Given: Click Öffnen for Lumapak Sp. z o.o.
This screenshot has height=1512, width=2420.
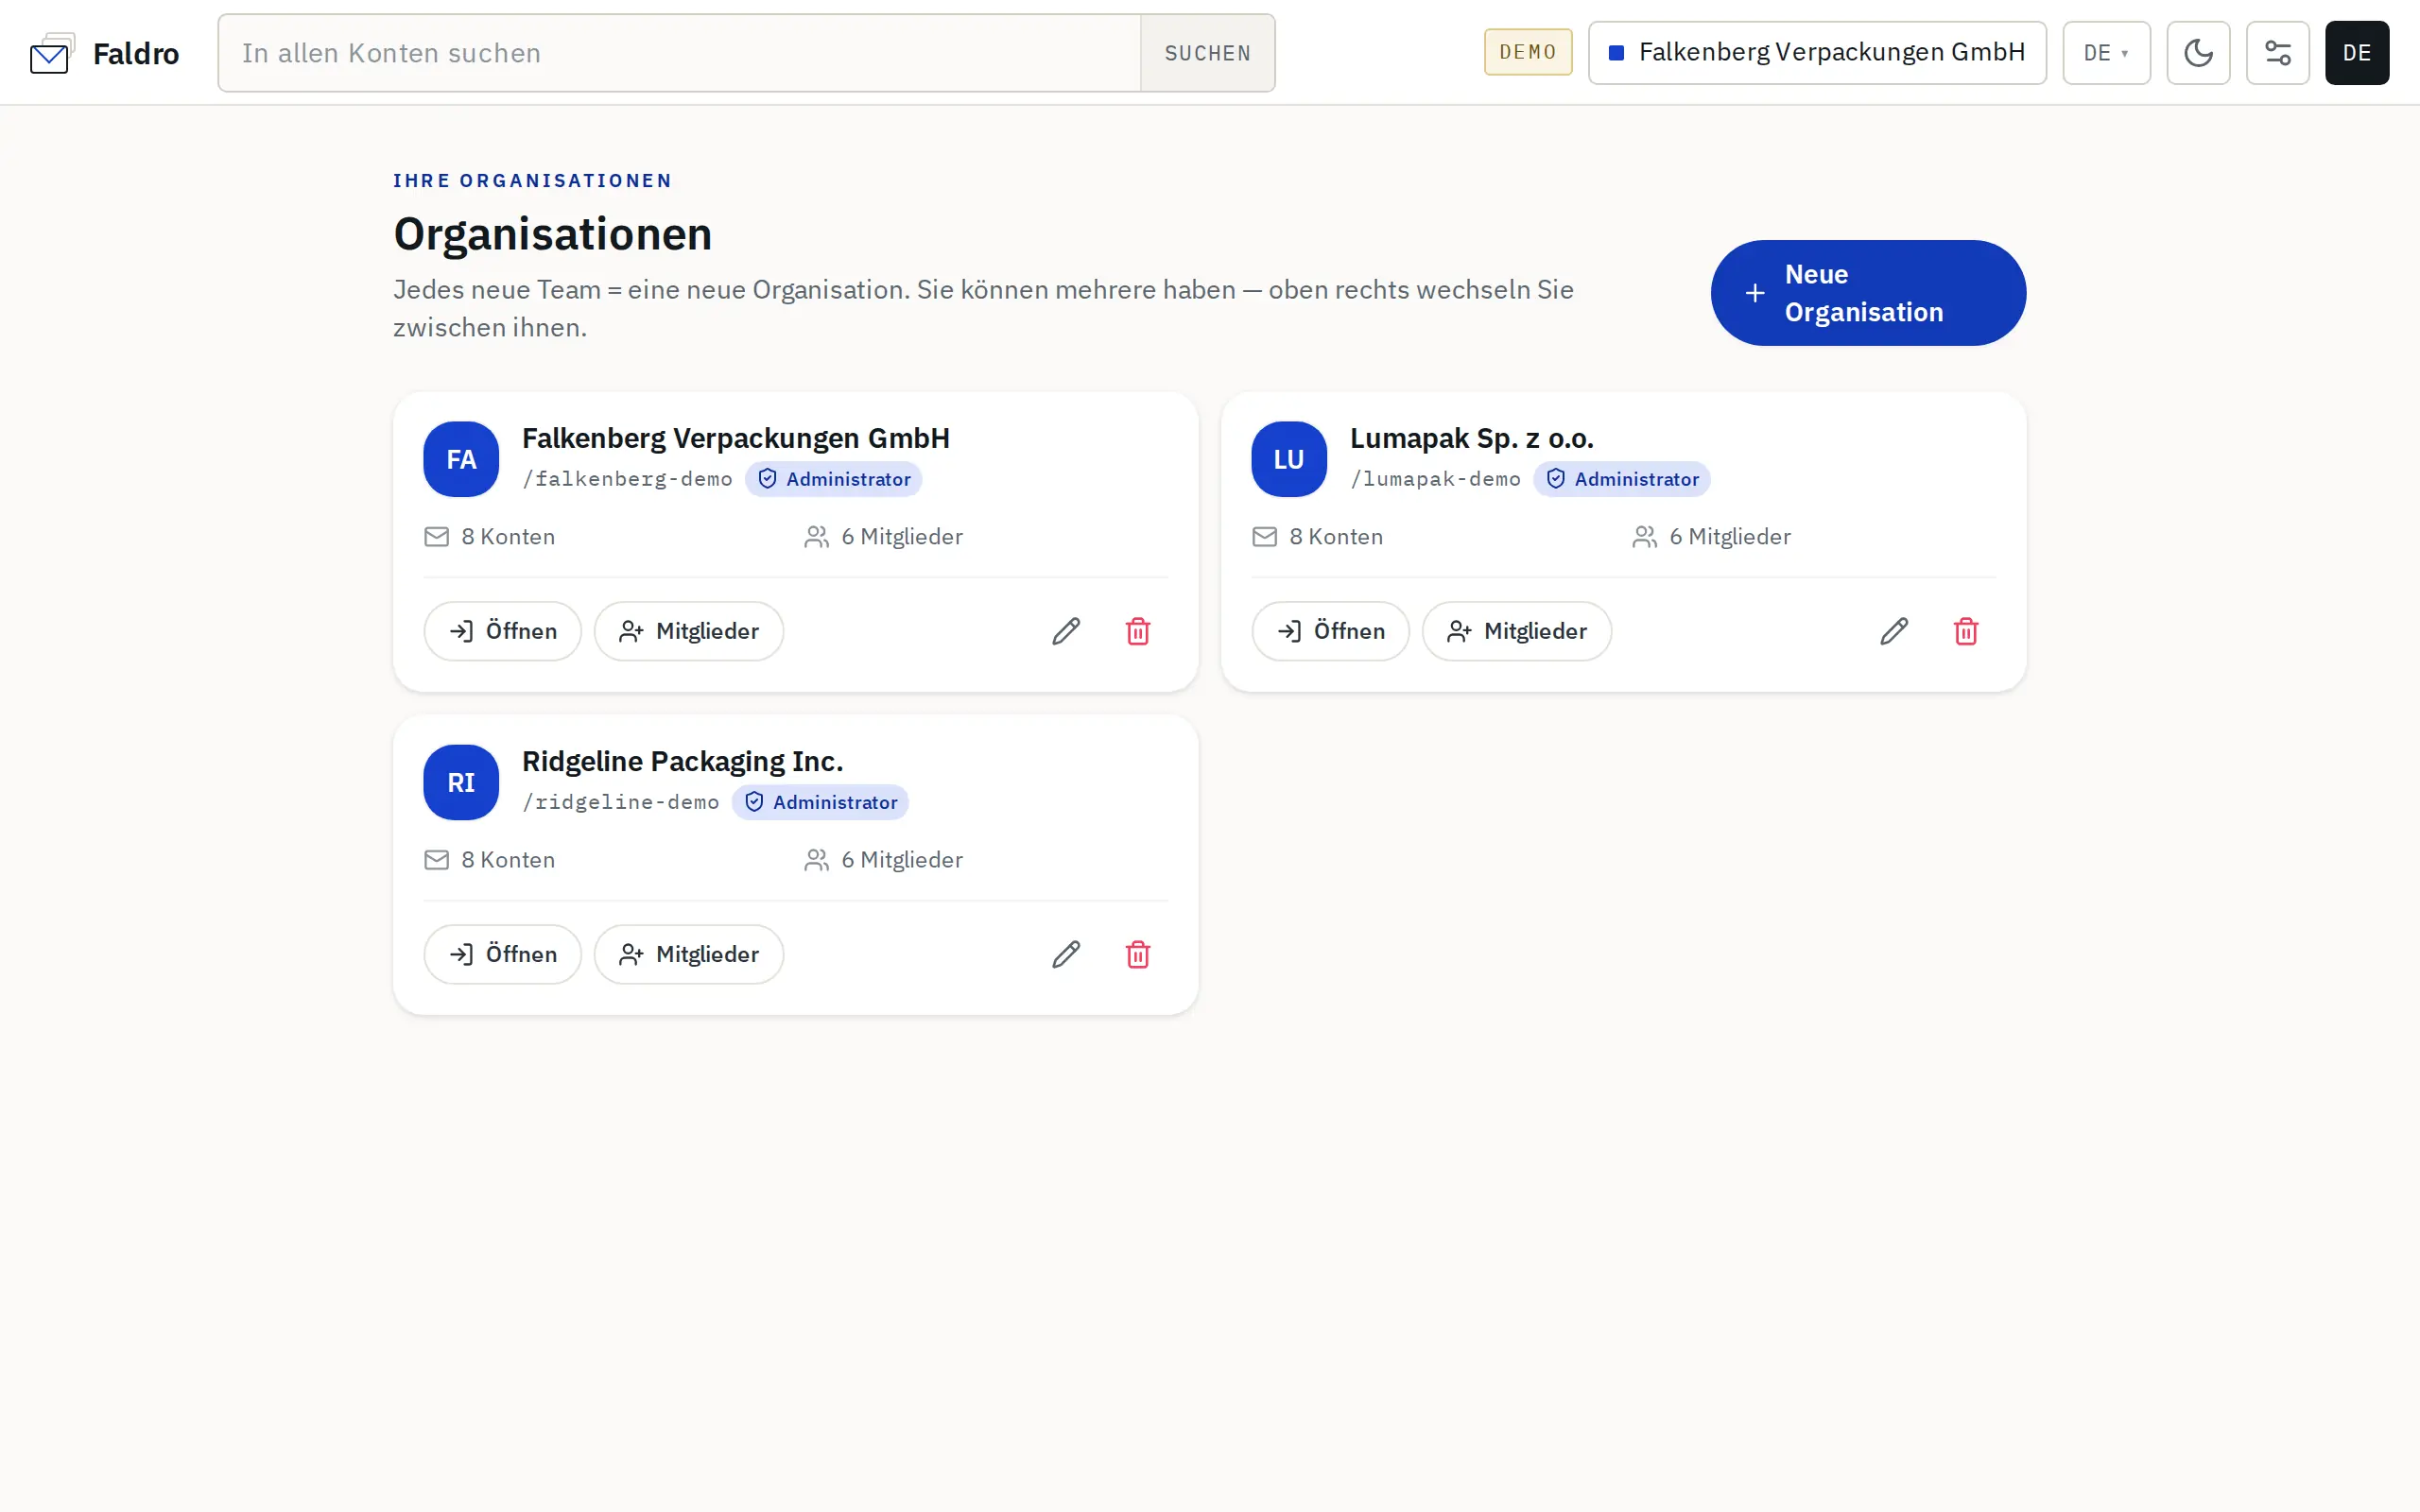Looking at the screenshot, I should [1330, 631].
